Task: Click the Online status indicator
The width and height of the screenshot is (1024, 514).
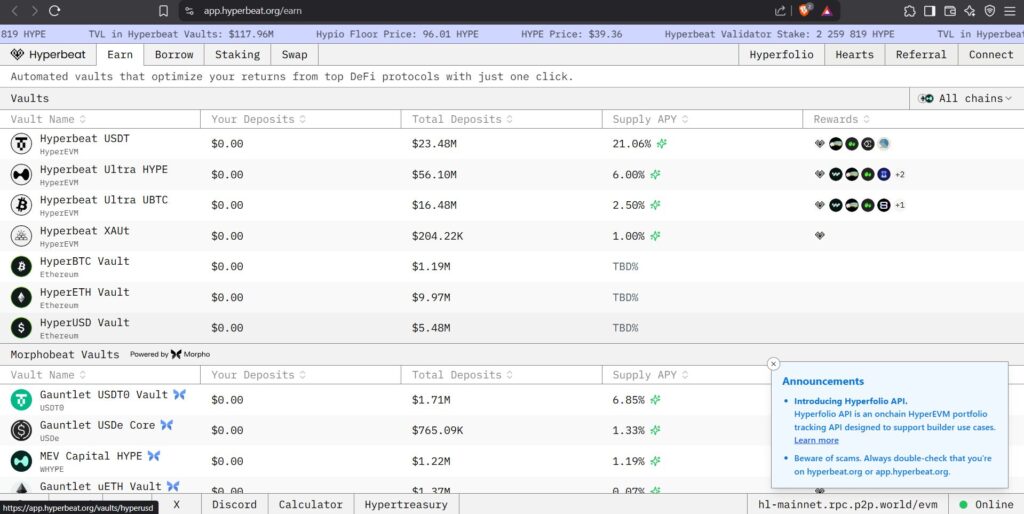Action: coord(986,504)
